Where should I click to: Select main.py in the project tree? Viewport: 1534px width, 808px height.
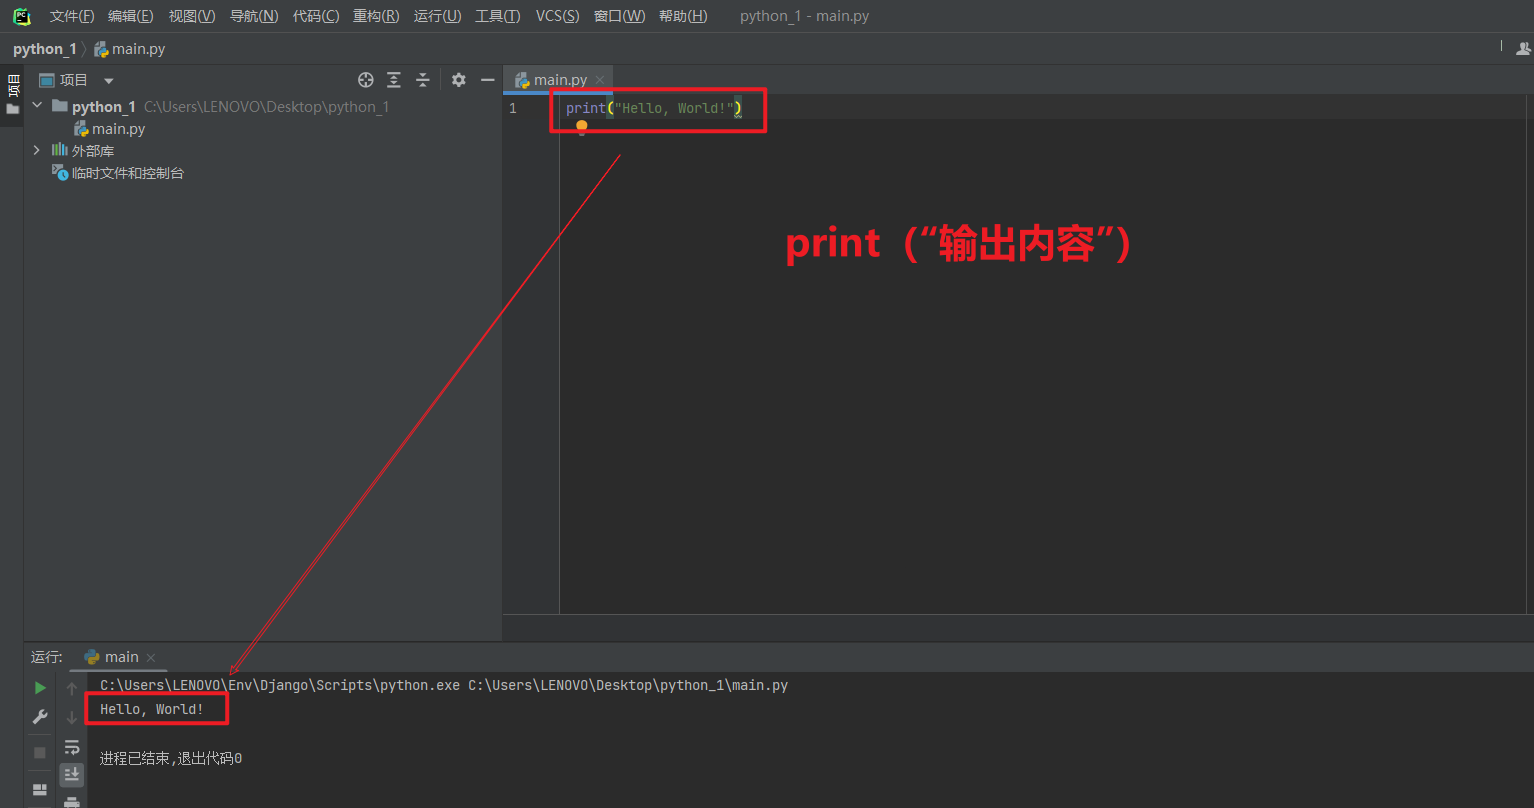(x=110, y=129)
